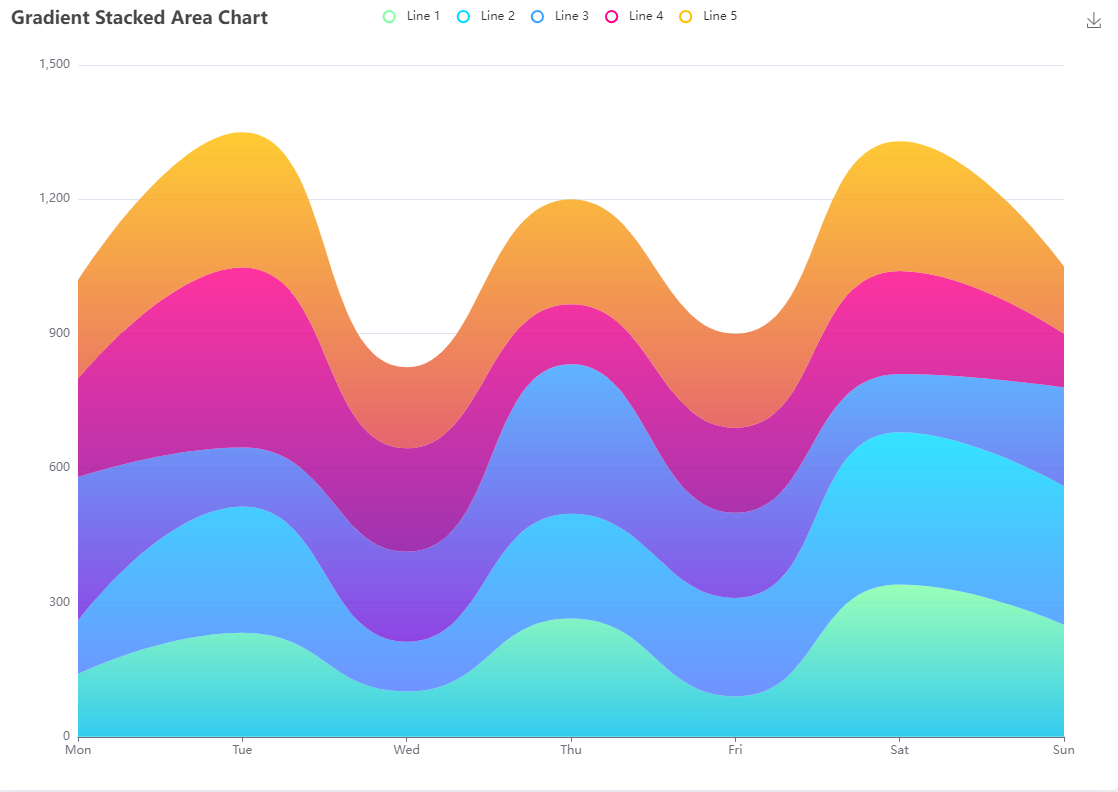This screenshot has height=792, width=1118.
Task: Toggle Line 5 legend circle marker
Action: coord(686,16)
